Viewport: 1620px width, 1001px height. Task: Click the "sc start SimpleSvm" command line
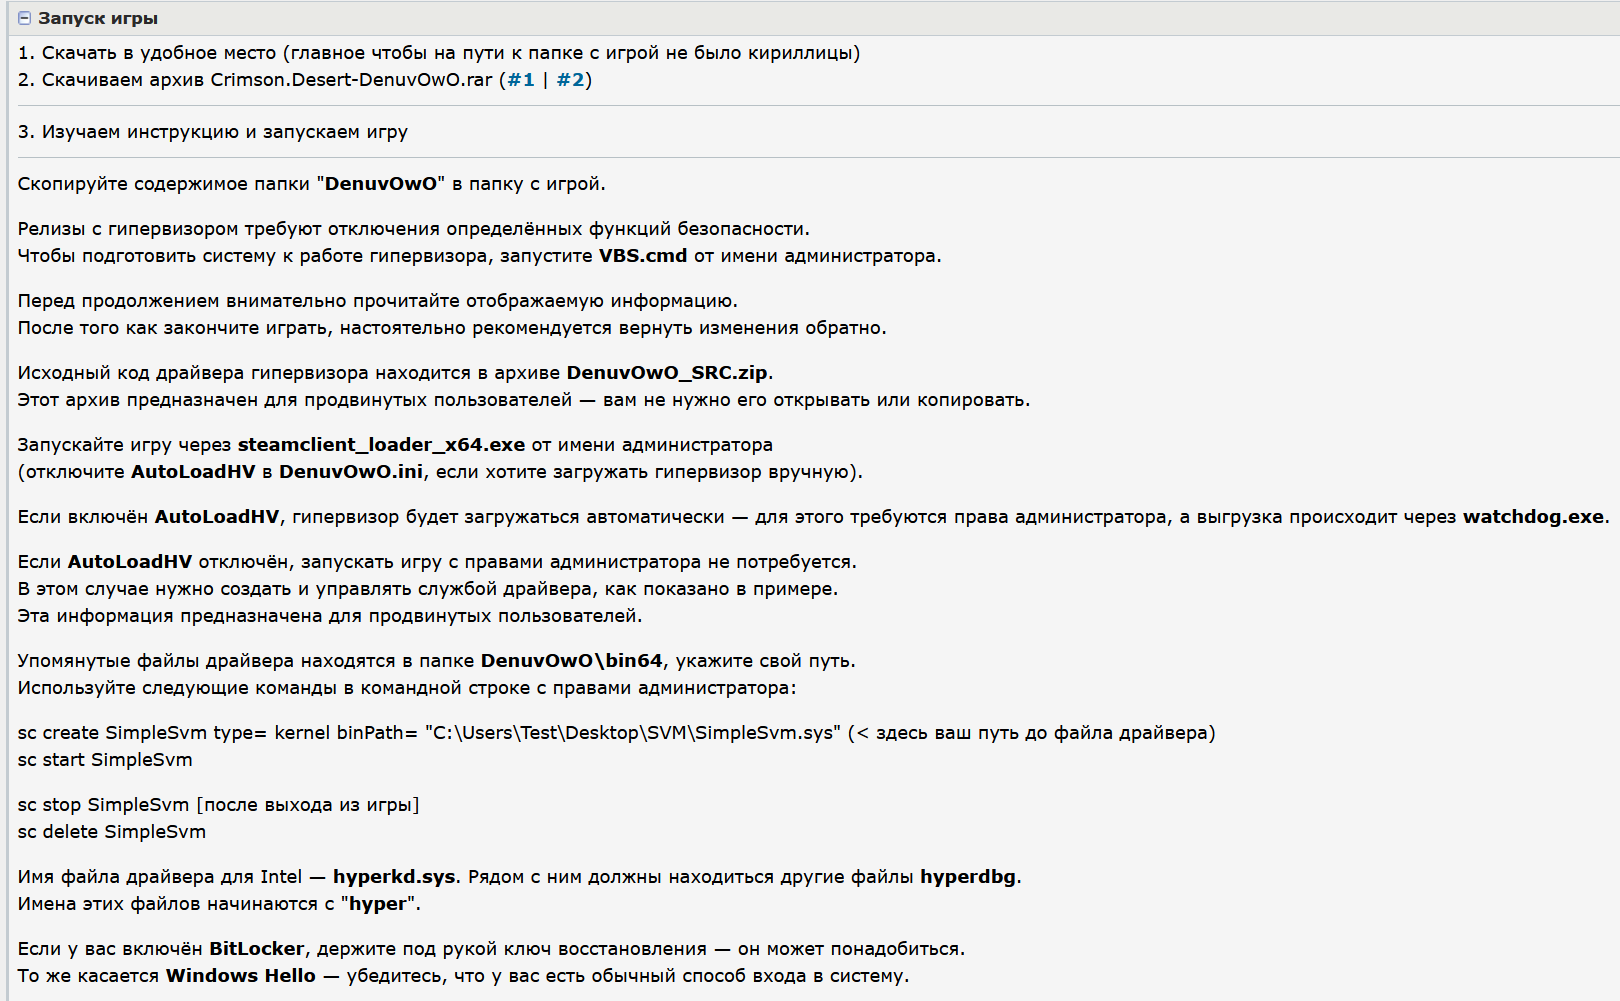[x=105, y=760]
